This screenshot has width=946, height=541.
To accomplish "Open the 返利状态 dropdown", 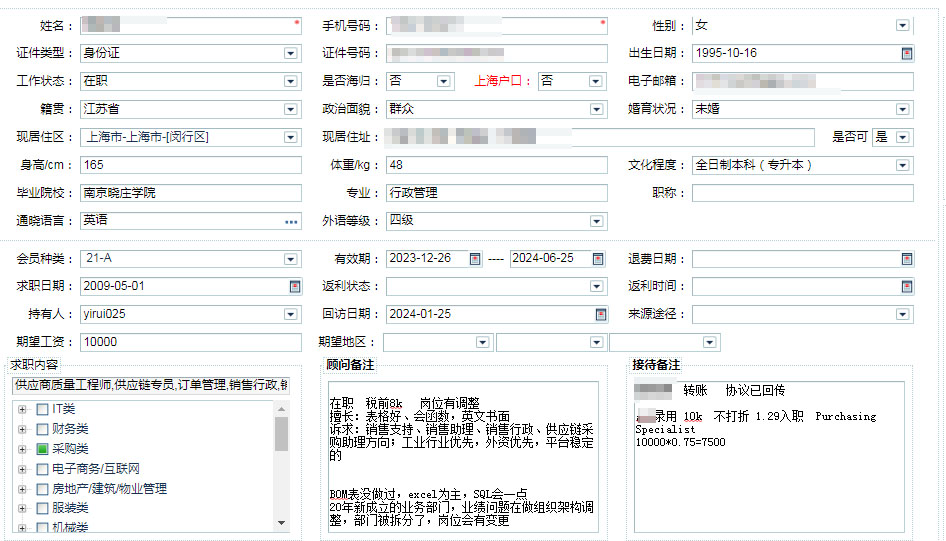I will pos(596,286).
